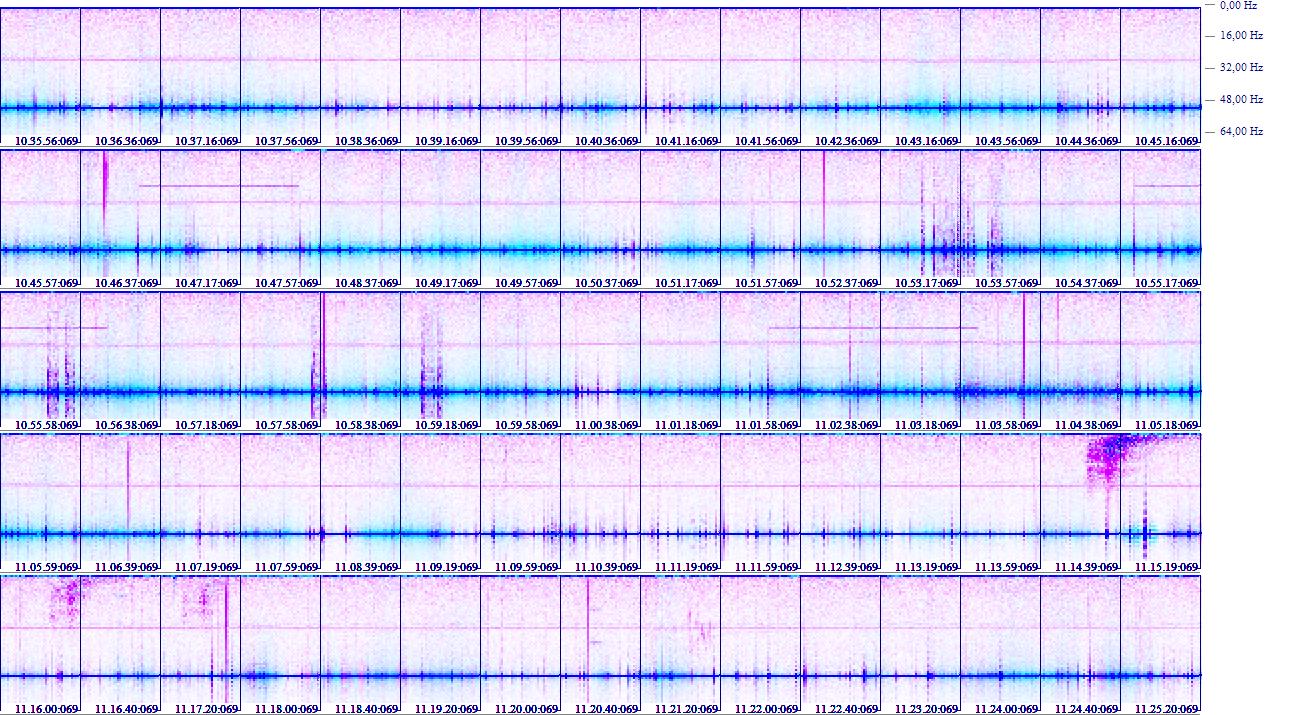The width and height of the screenshot is (1303, 715).
Task: Choose spectrogram segment 11.25.20:069
Action: click(1160, 646)
